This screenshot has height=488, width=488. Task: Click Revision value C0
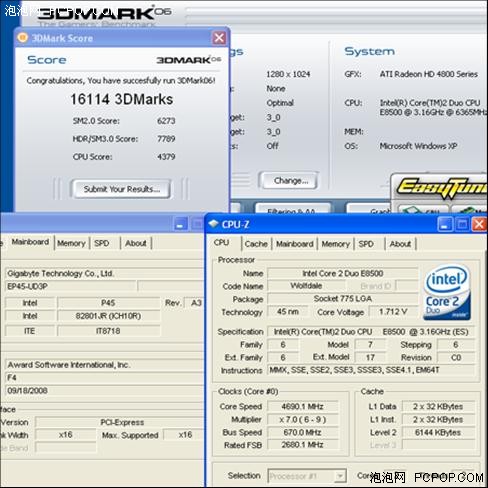pos(456,358)
